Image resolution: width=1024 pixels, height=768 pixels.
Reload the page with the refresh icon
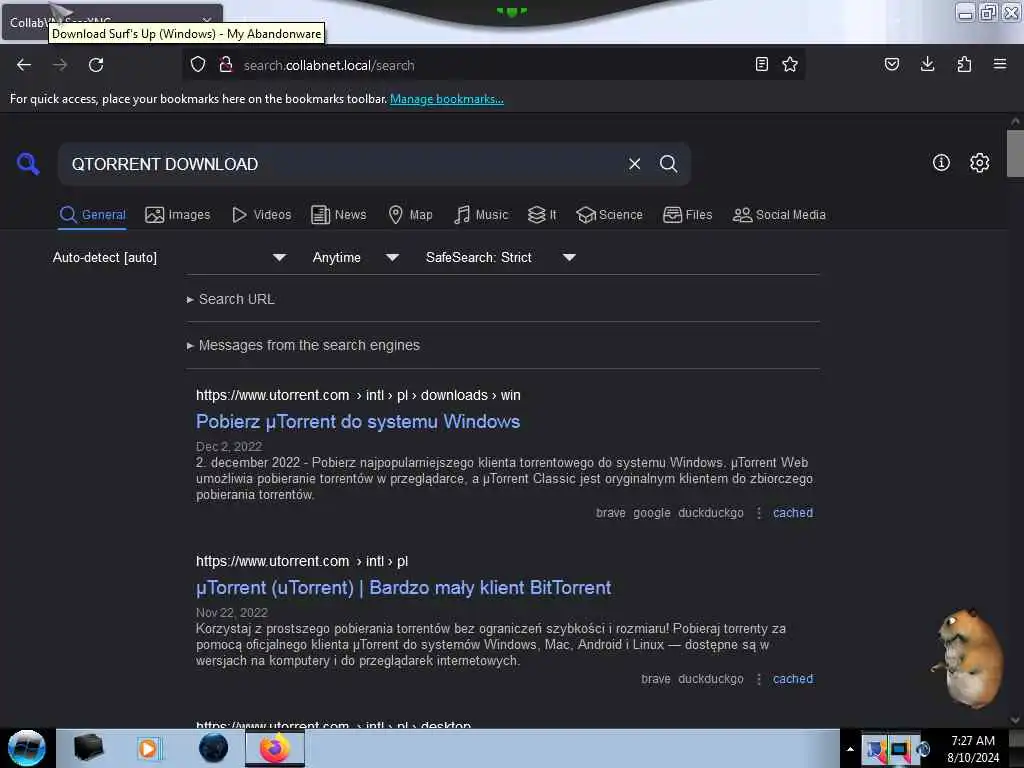click(96, 65)
